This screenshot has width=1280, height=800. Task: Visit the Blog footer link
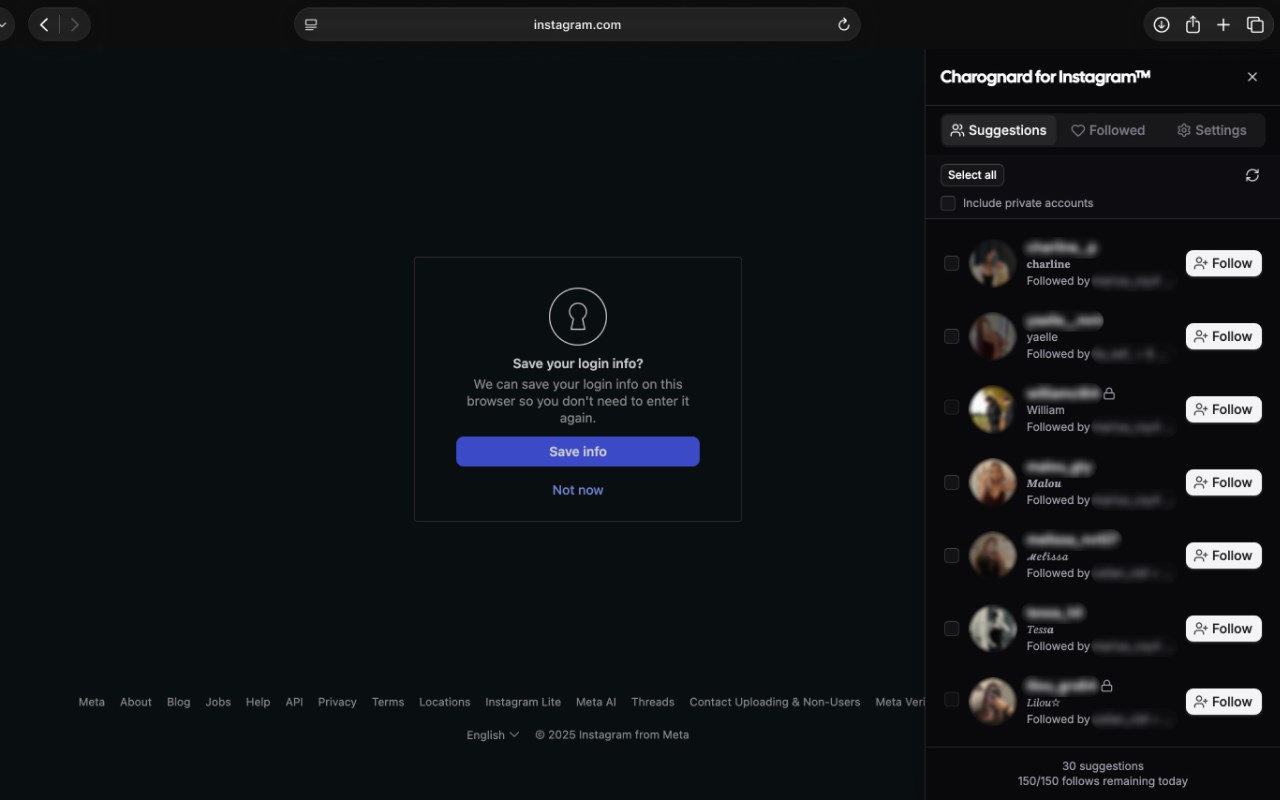click(x=179, y=702)
